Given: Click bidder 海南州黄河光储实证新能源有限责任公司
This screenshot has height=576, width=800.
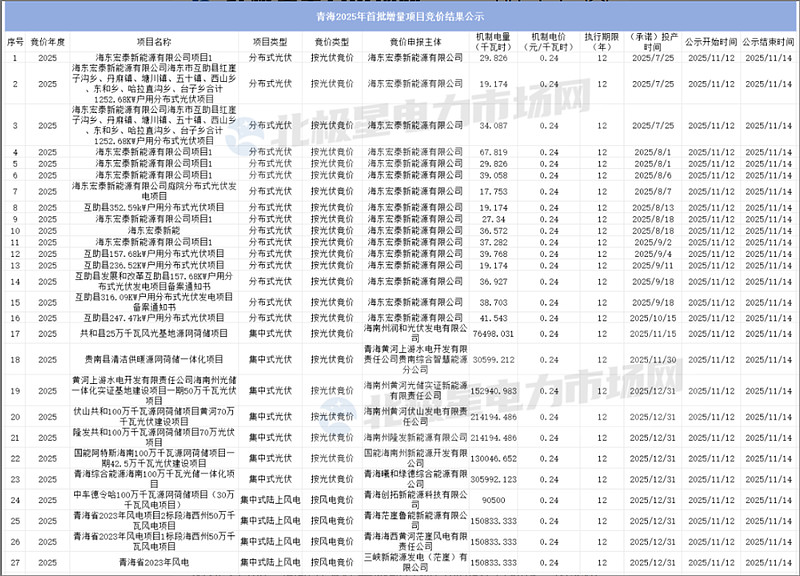Looking at the screenshot, I should click(x=415, y=391).
